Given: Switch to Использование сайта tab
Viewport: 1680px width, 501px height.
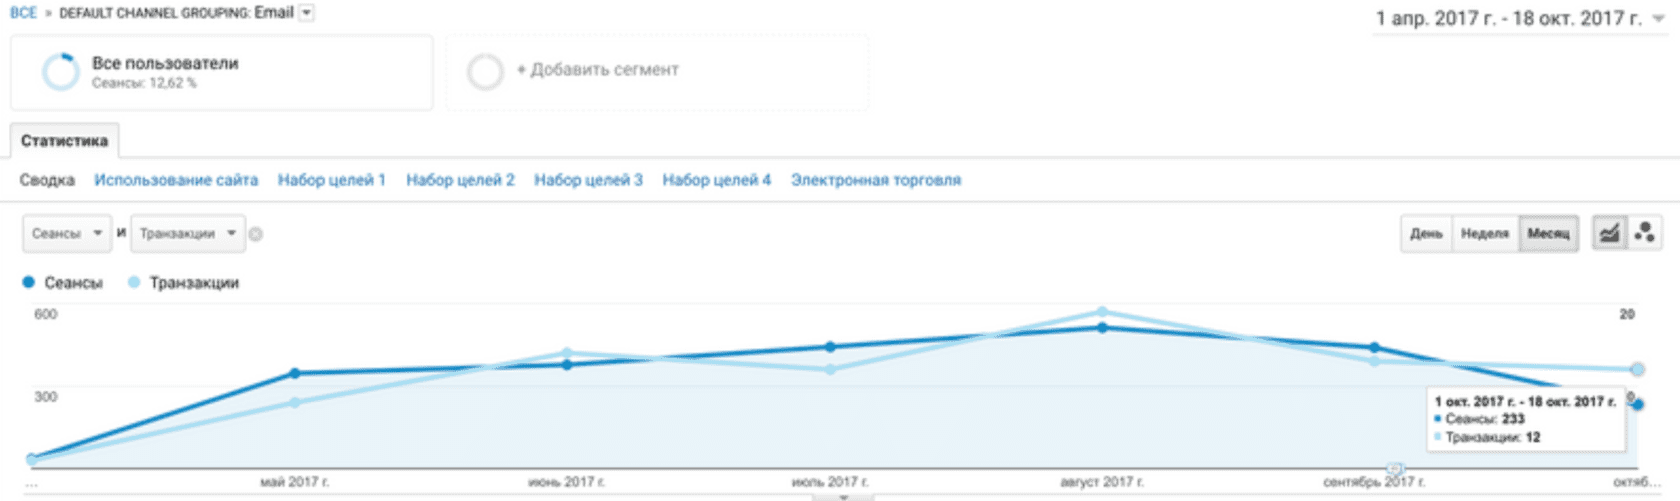Looking at the screenshot, I should click(176, 180).
